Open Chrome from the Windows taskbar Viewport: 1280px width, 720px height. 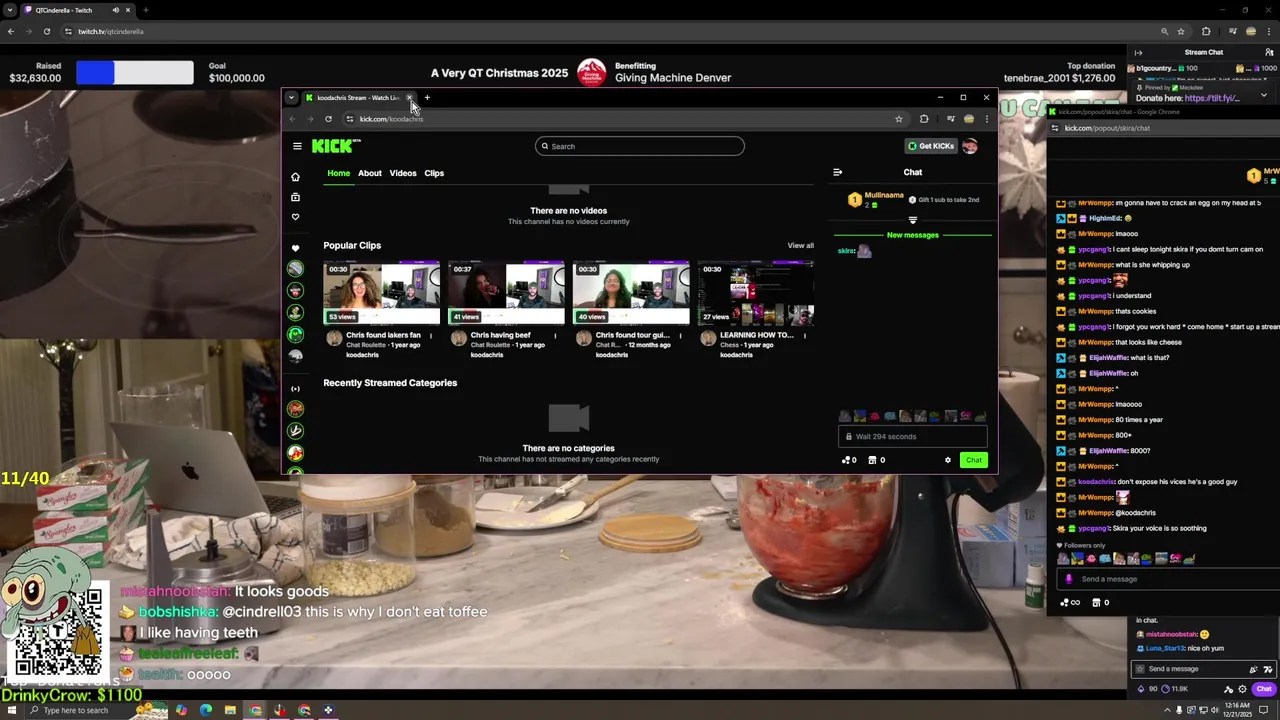255,711
